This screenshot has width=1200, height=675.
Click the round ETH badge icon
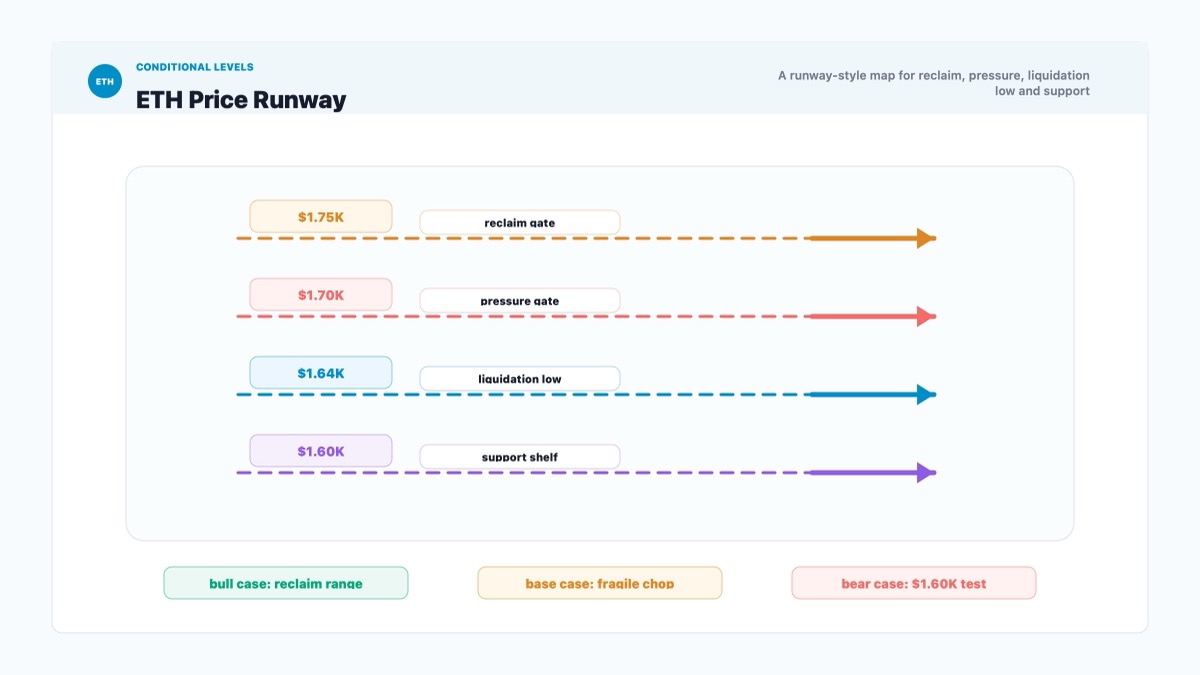pyautogui.click(x=105, y=81)
